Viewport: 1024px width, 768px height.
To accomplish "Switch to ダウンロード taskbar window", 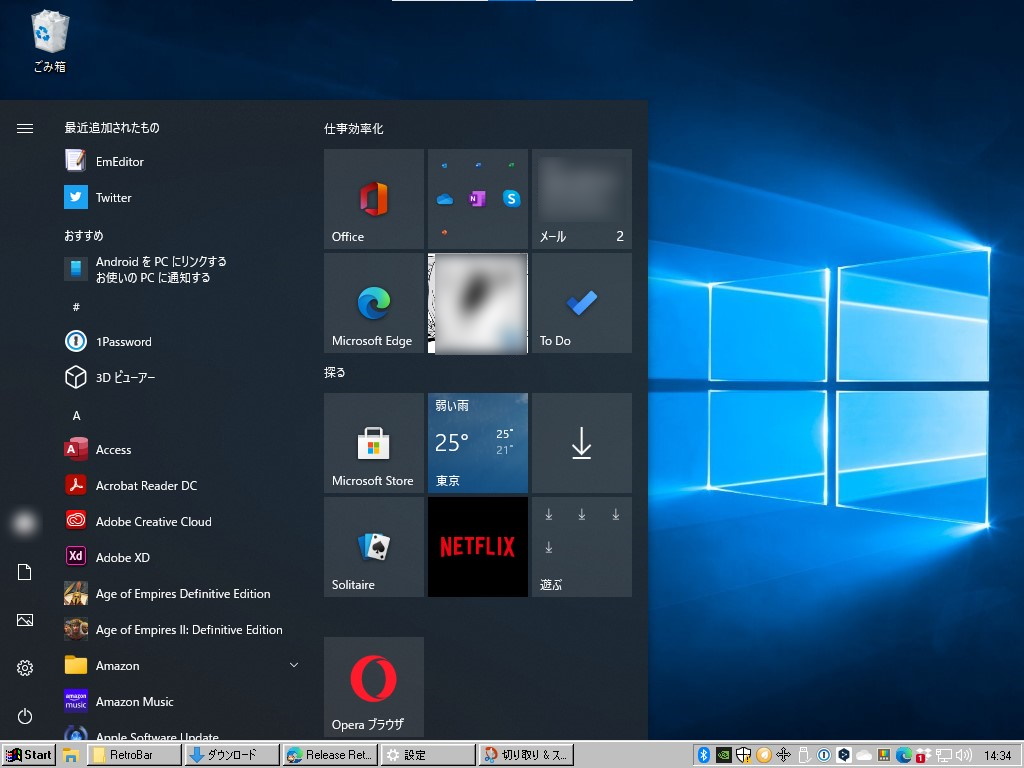I will tap(232, 754).
